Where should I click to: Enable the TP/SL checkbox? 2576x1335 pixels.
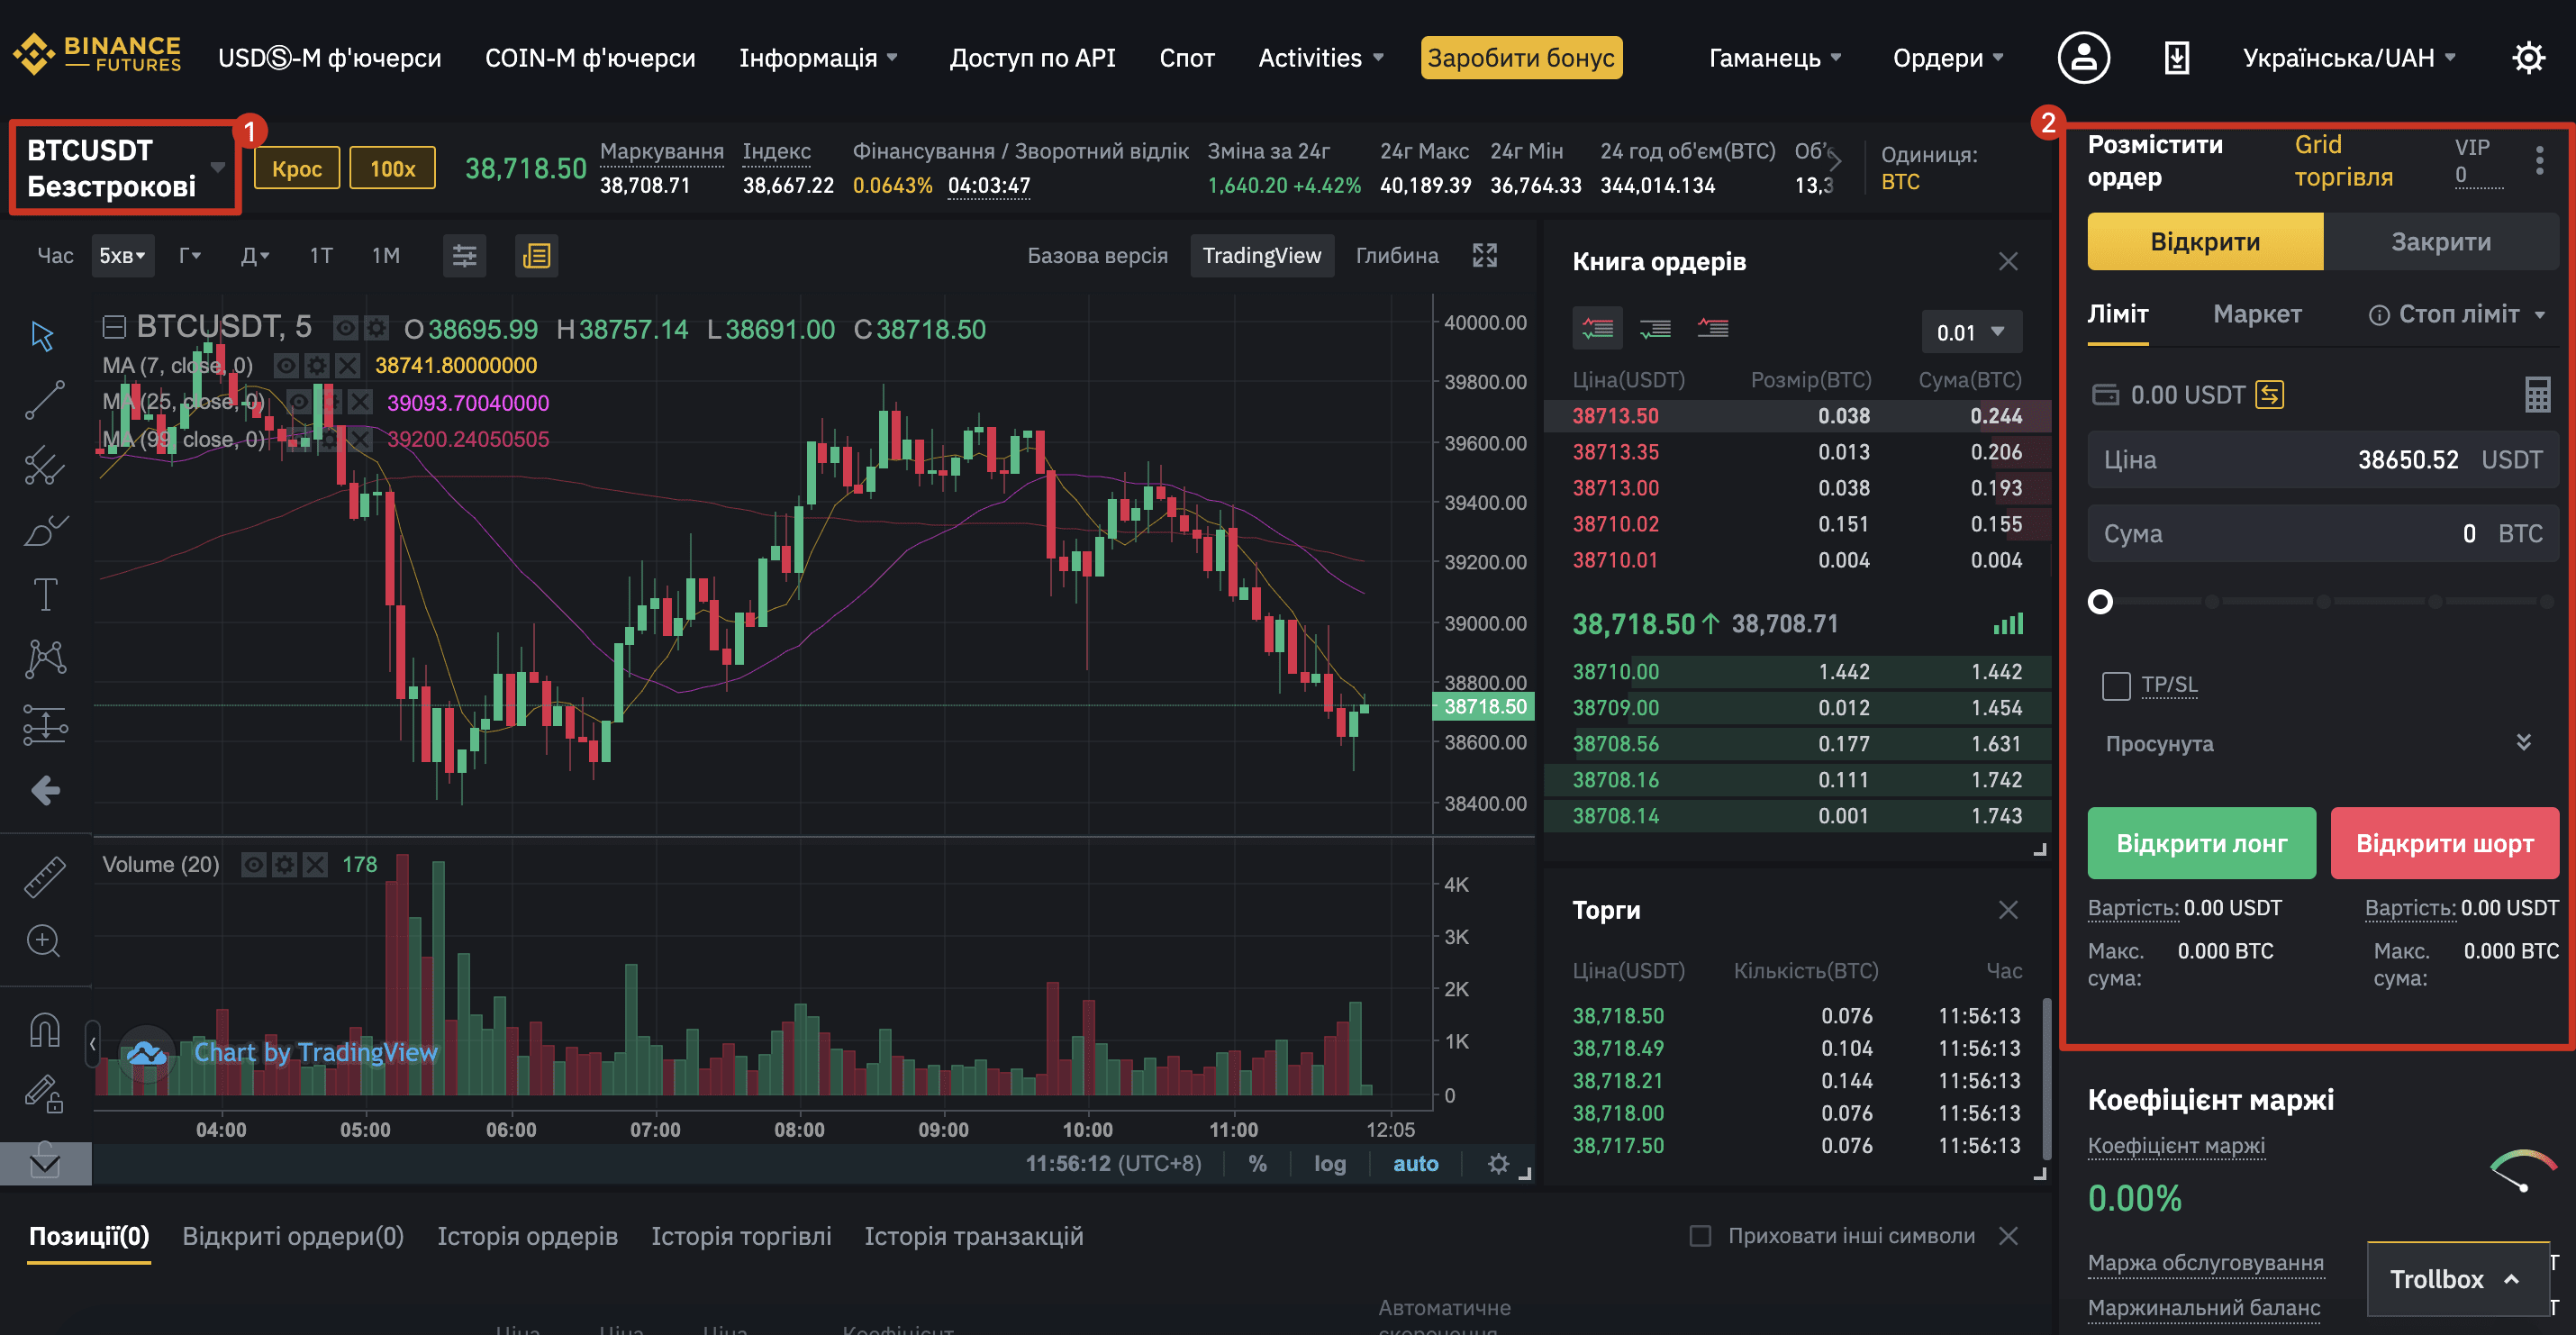[x=2116, y=686]
